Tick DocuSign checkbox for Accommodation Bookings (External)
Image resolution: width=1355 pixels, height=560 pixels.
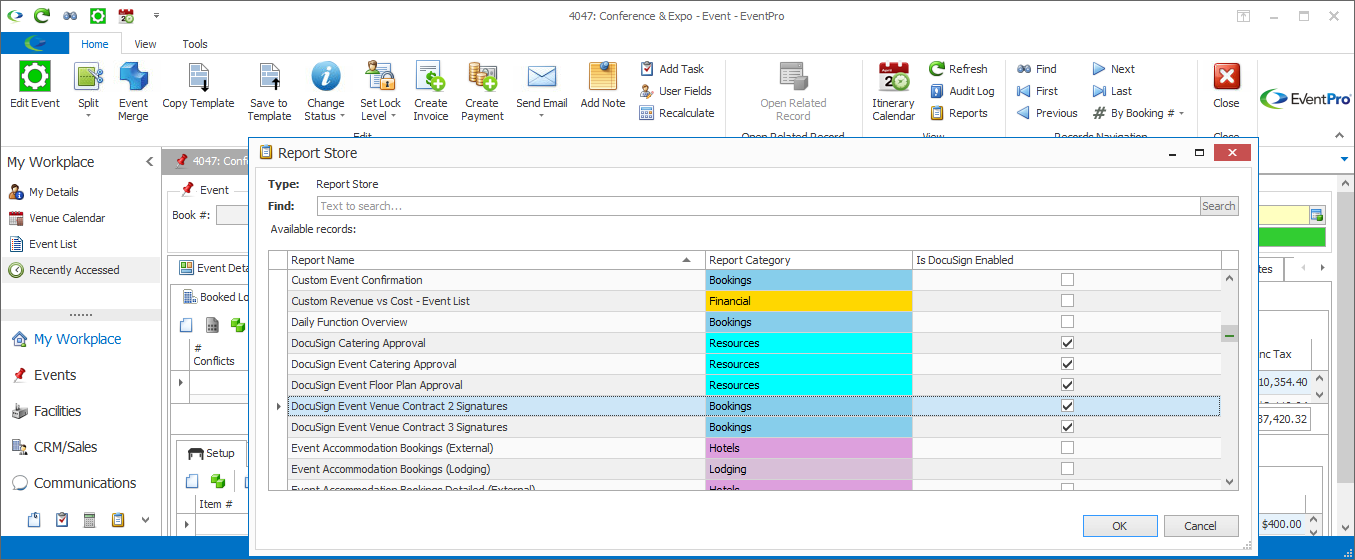pyautogui.click(x=1067, y=448)
